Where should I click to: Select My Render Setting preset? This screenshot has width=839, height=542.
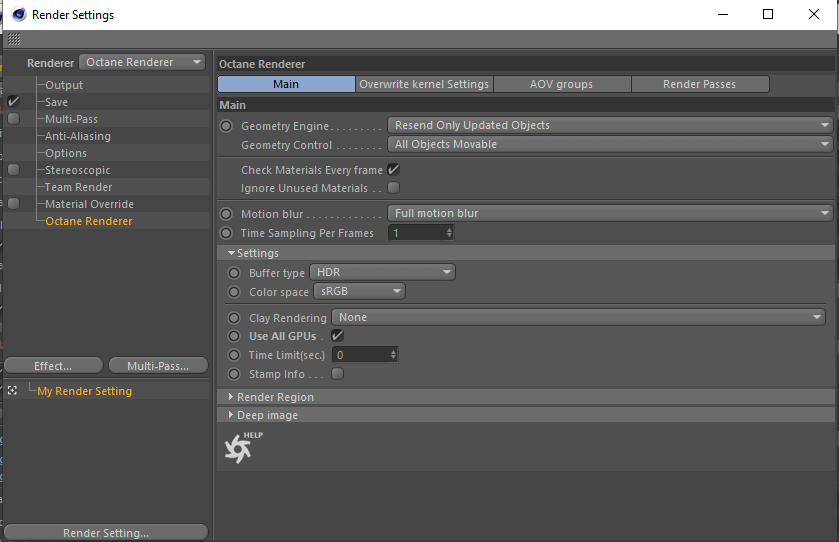coord(85,391)
